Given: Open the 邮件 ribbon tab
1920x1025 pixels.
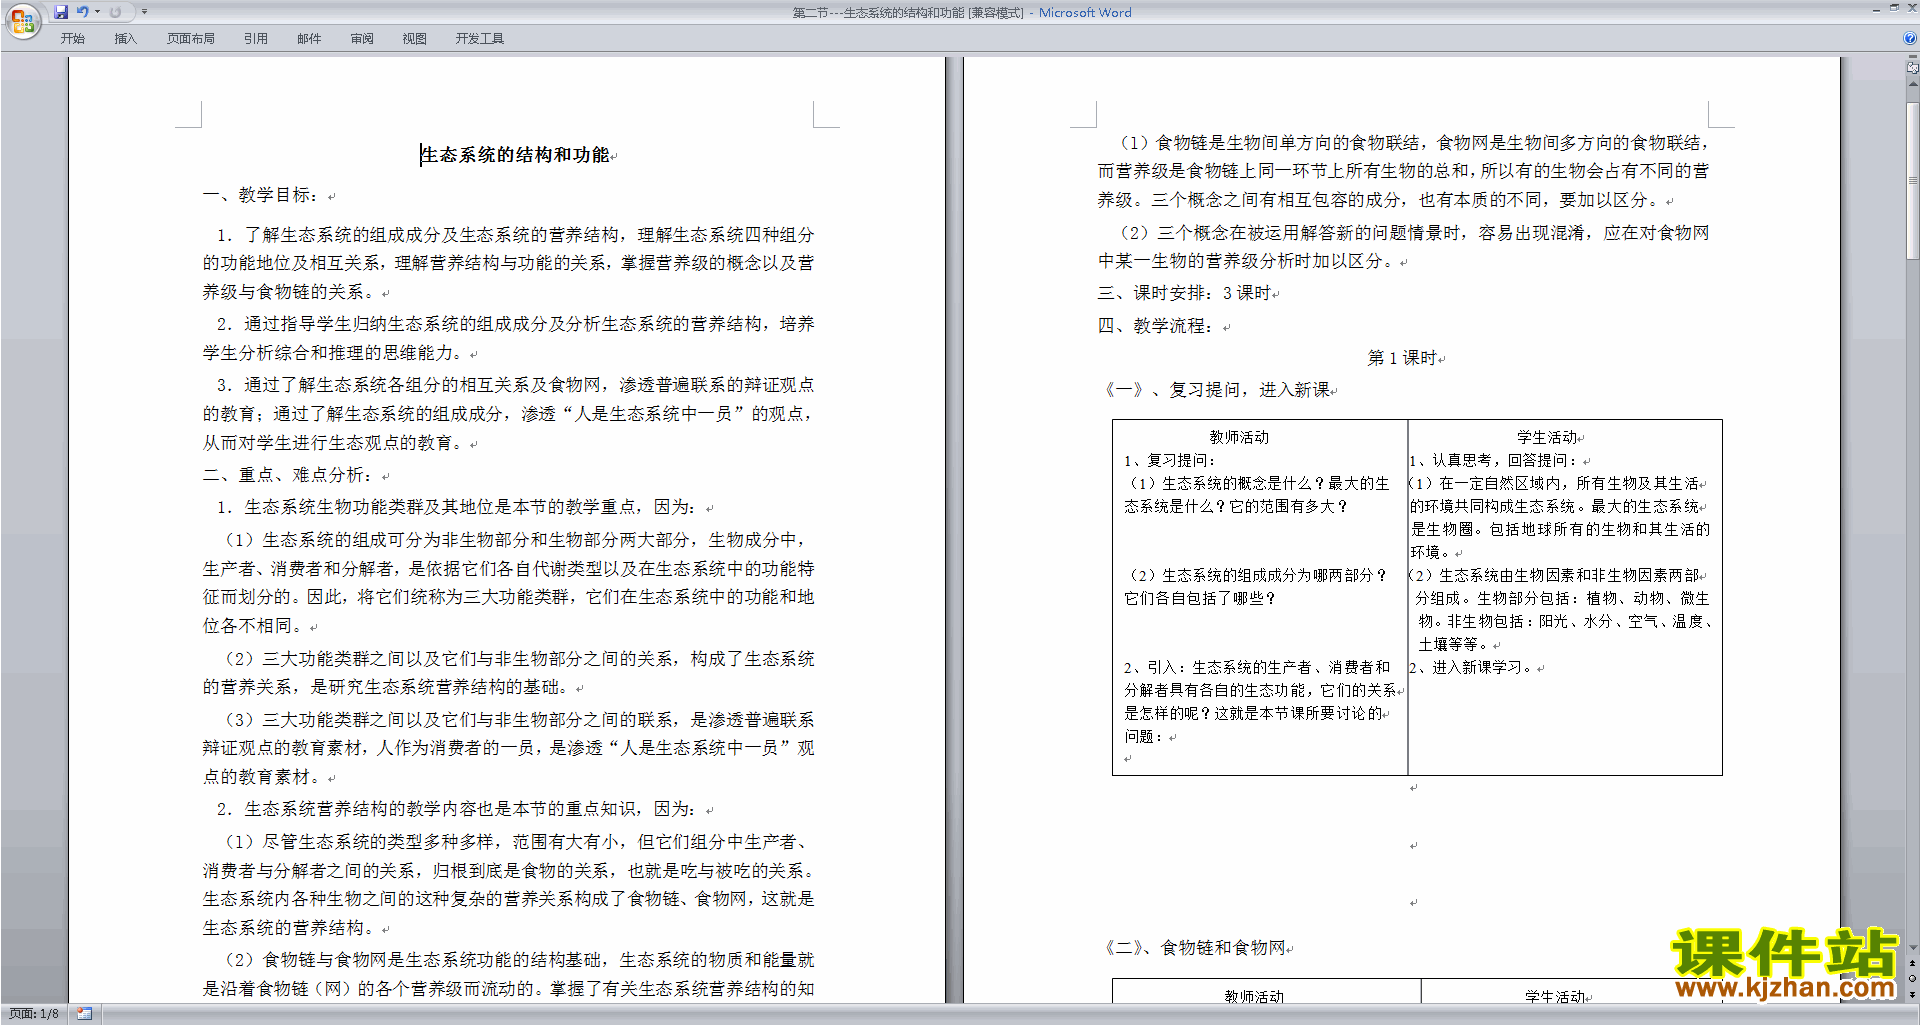Looking at the screenshot, I should pos(309,39).
